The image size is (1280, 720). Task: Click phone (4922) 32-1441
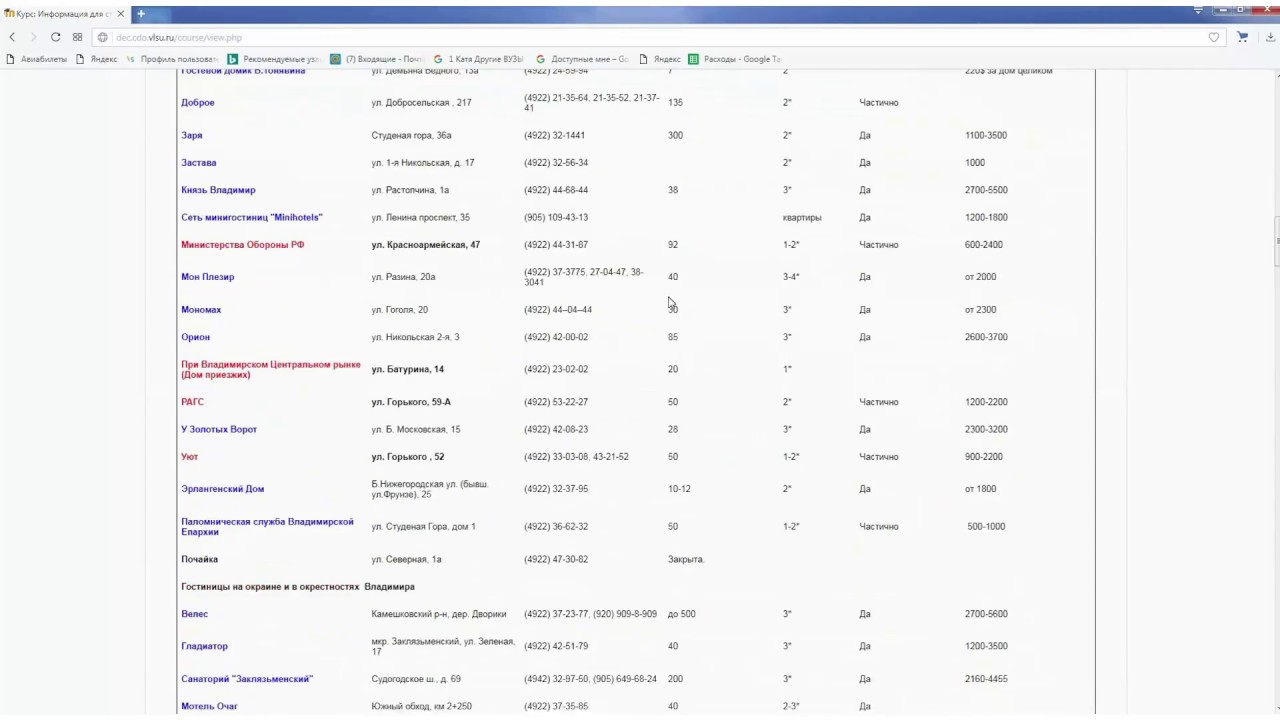click(x=554, y=135)
